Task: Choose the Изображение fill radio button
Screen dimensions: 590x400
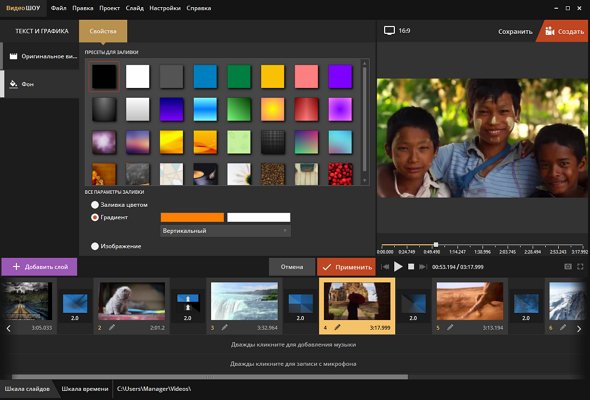Action: click(x=95, y=246)
